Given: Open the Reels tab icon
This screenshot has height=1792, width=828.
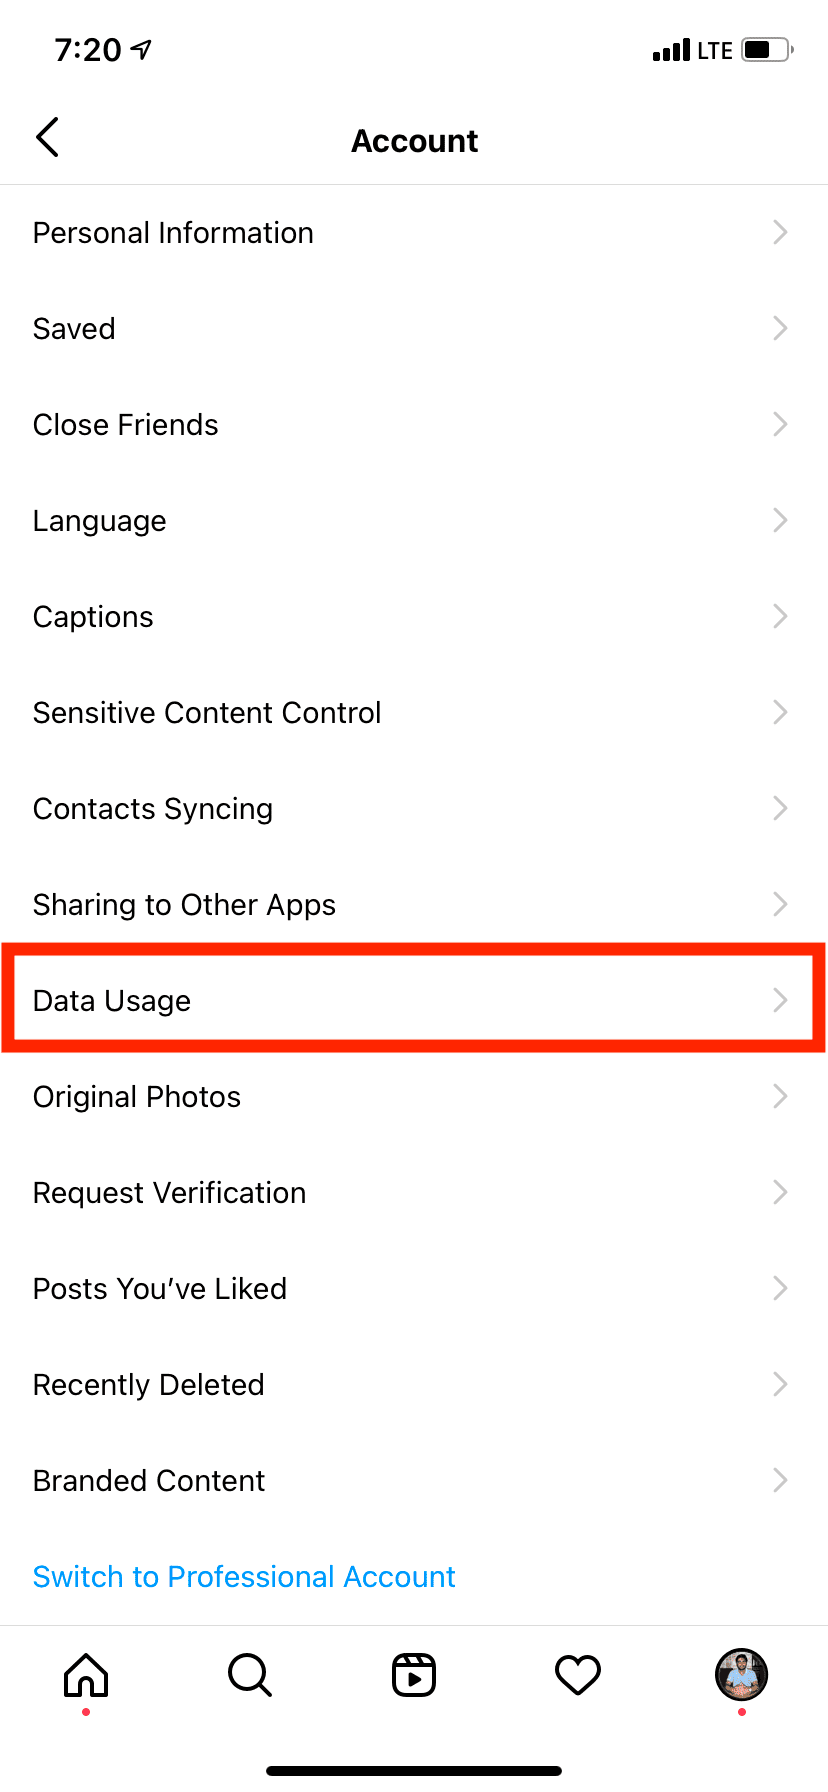Looking at the screenshot, I should (414, 1675).
